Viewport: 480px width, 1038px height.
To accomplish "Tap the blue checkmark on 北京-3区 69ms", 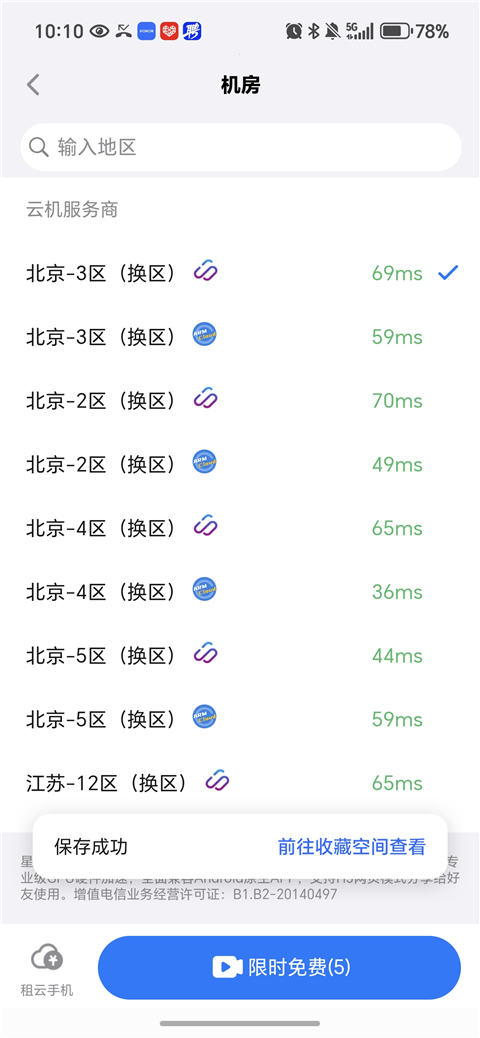I will (x=448, y=272).
